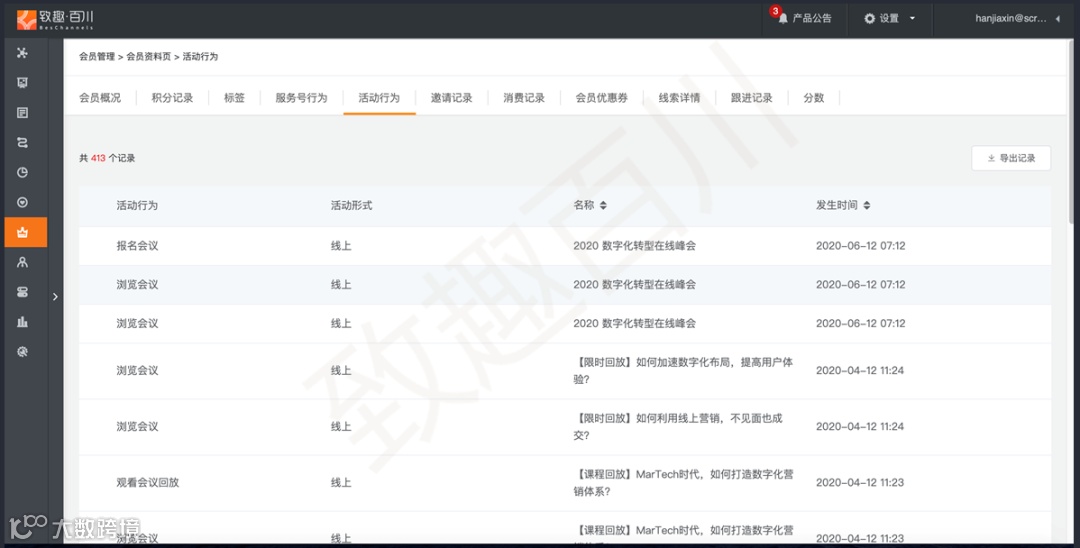Go to 会员管理 breadcrumb

[96, 56]
